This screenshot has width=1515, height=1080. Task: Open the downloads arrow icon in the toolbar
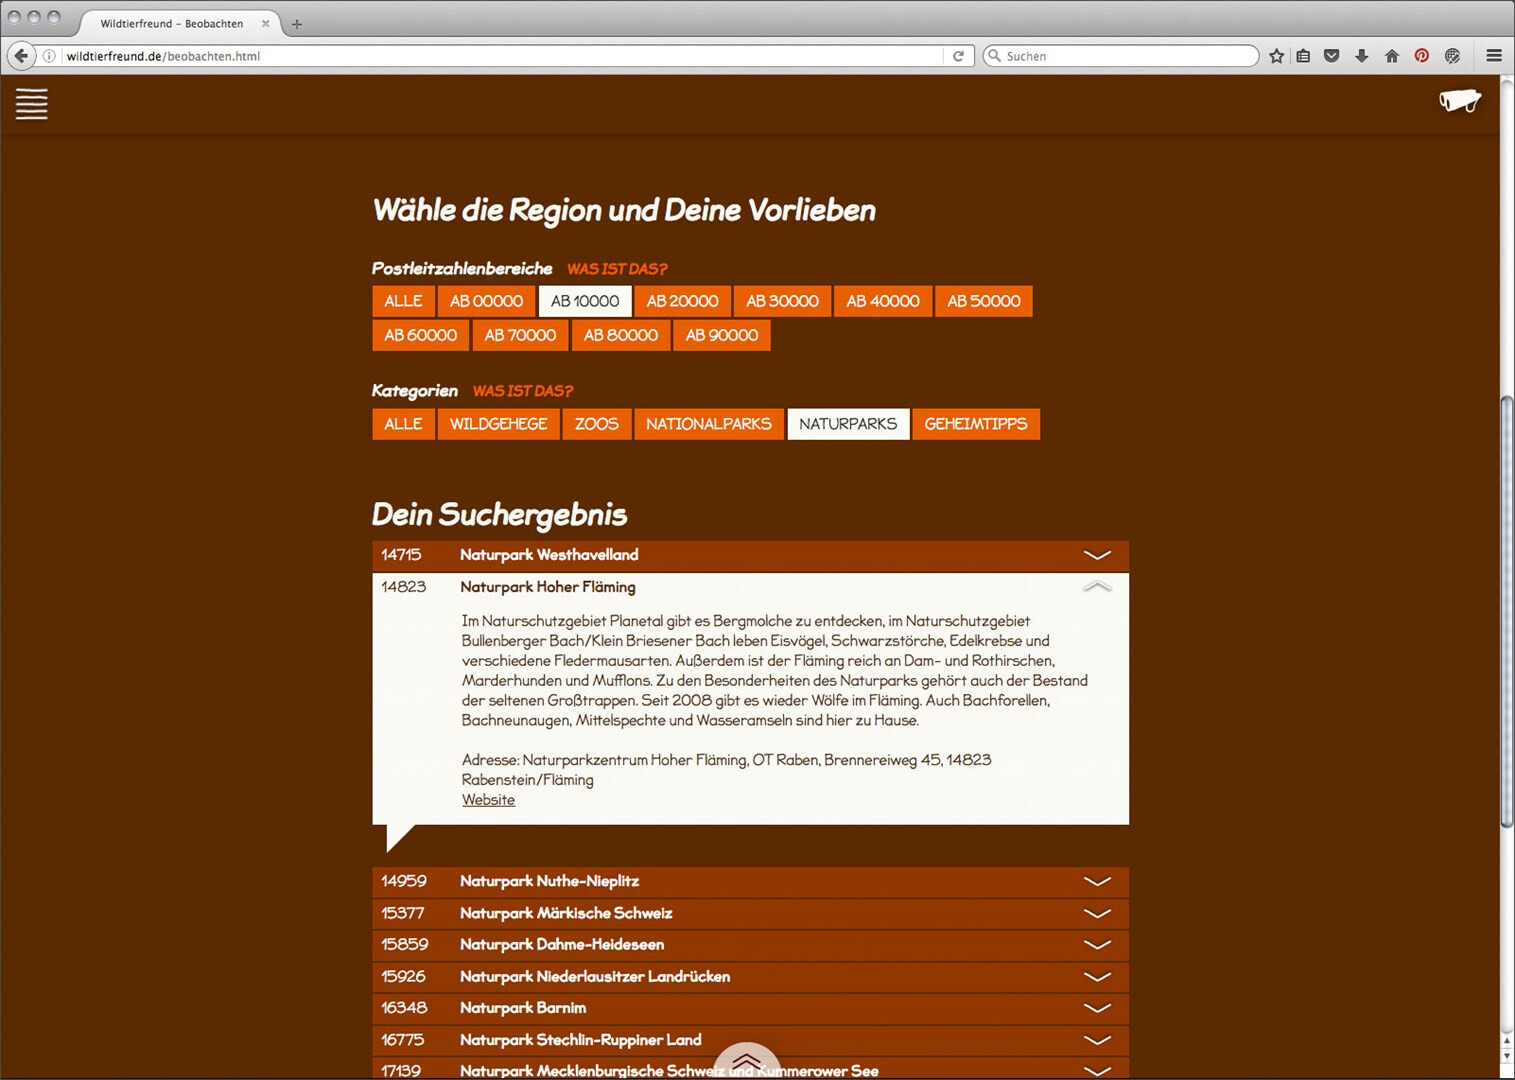pyautogui.click(x=1361, y=56)
